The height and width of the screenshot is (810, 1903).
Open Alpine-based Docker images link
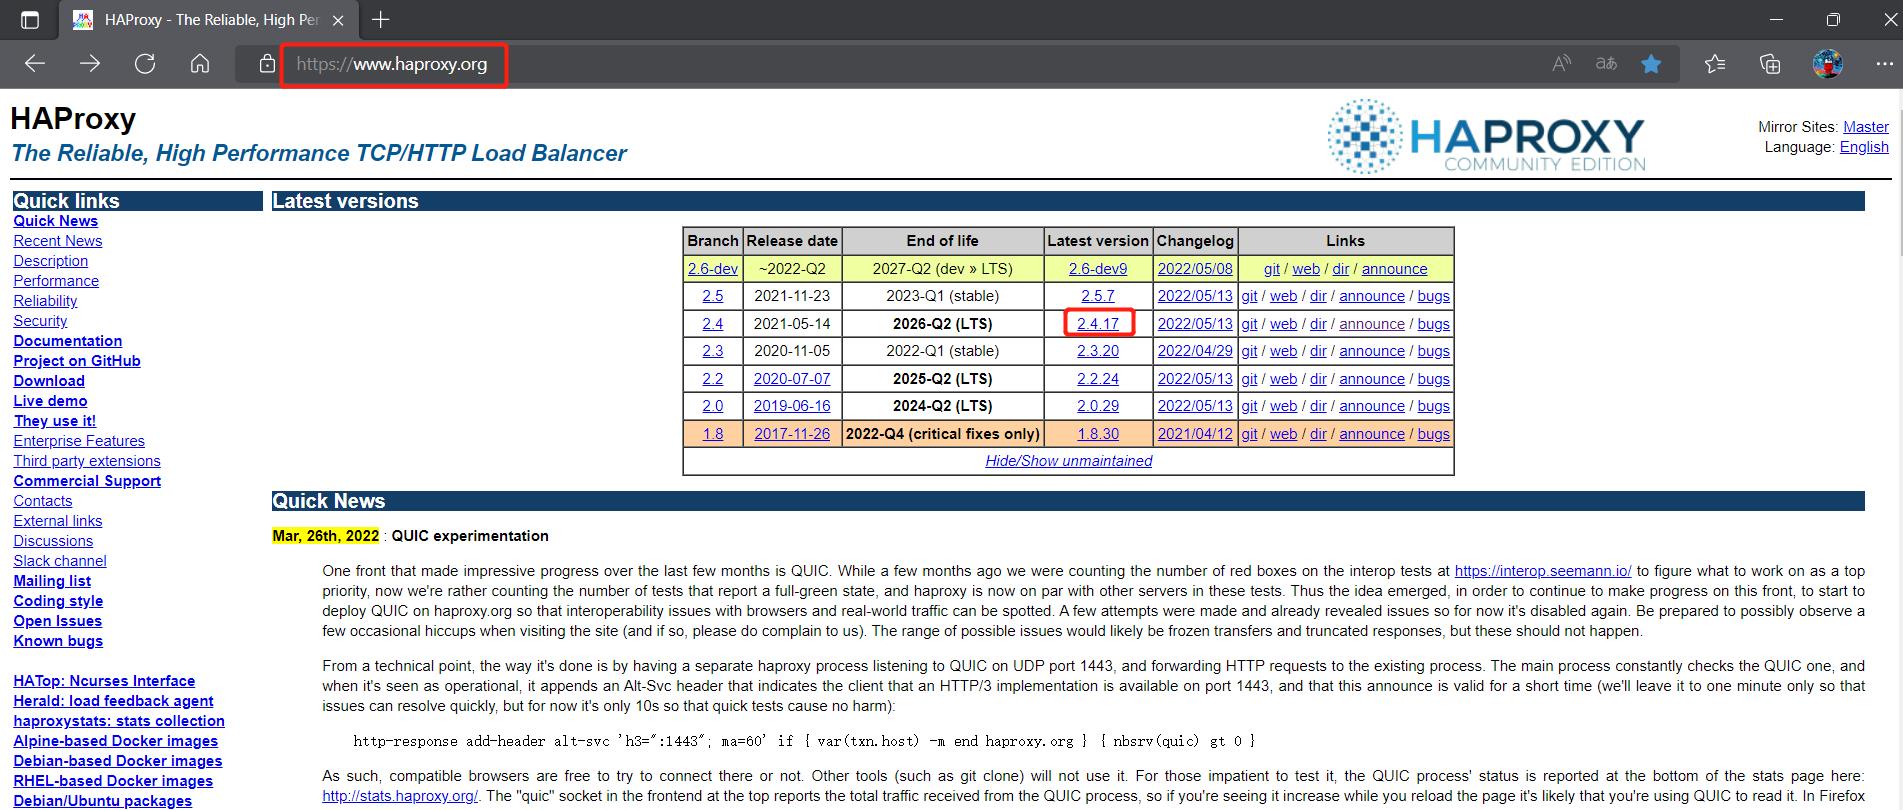(x=115, y=741)
